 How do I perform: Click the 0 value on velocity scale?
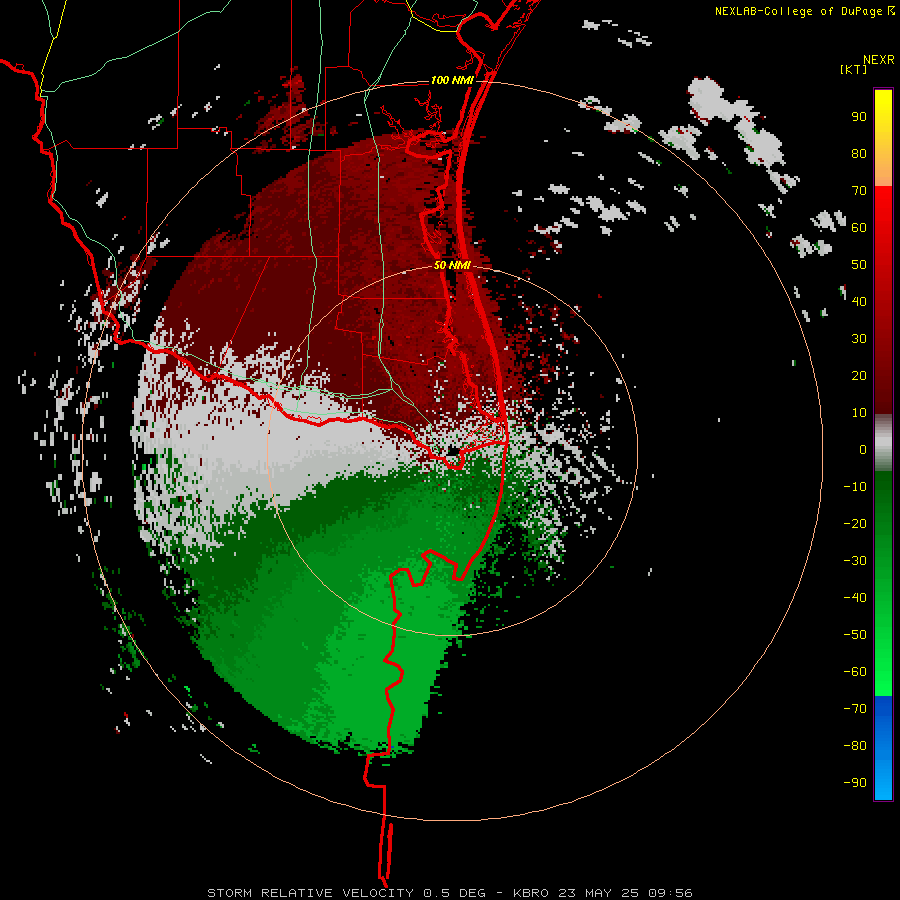(x=863, y=450)
